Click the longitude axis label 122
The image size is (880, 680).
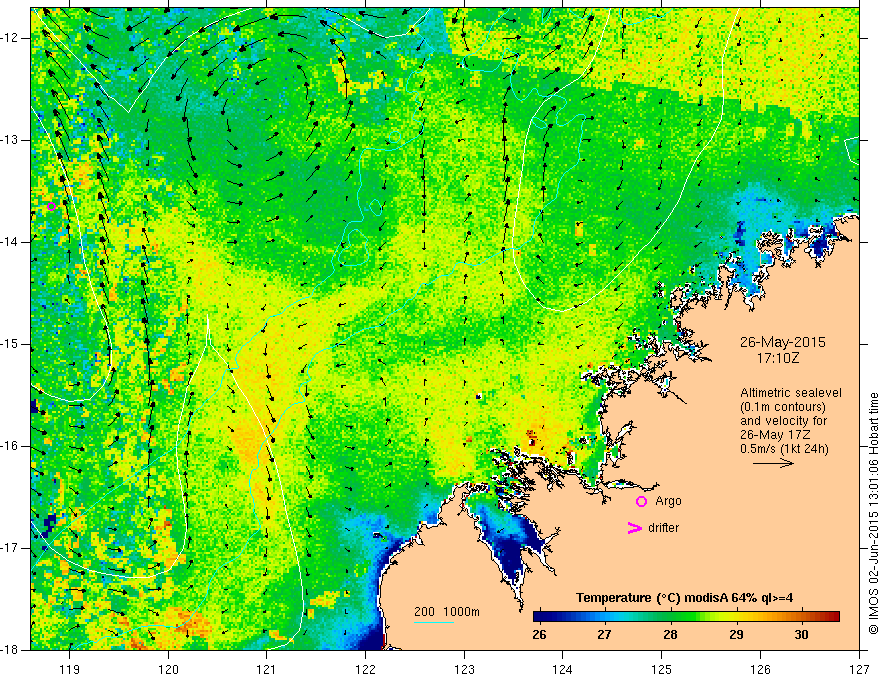pos(365,669)
